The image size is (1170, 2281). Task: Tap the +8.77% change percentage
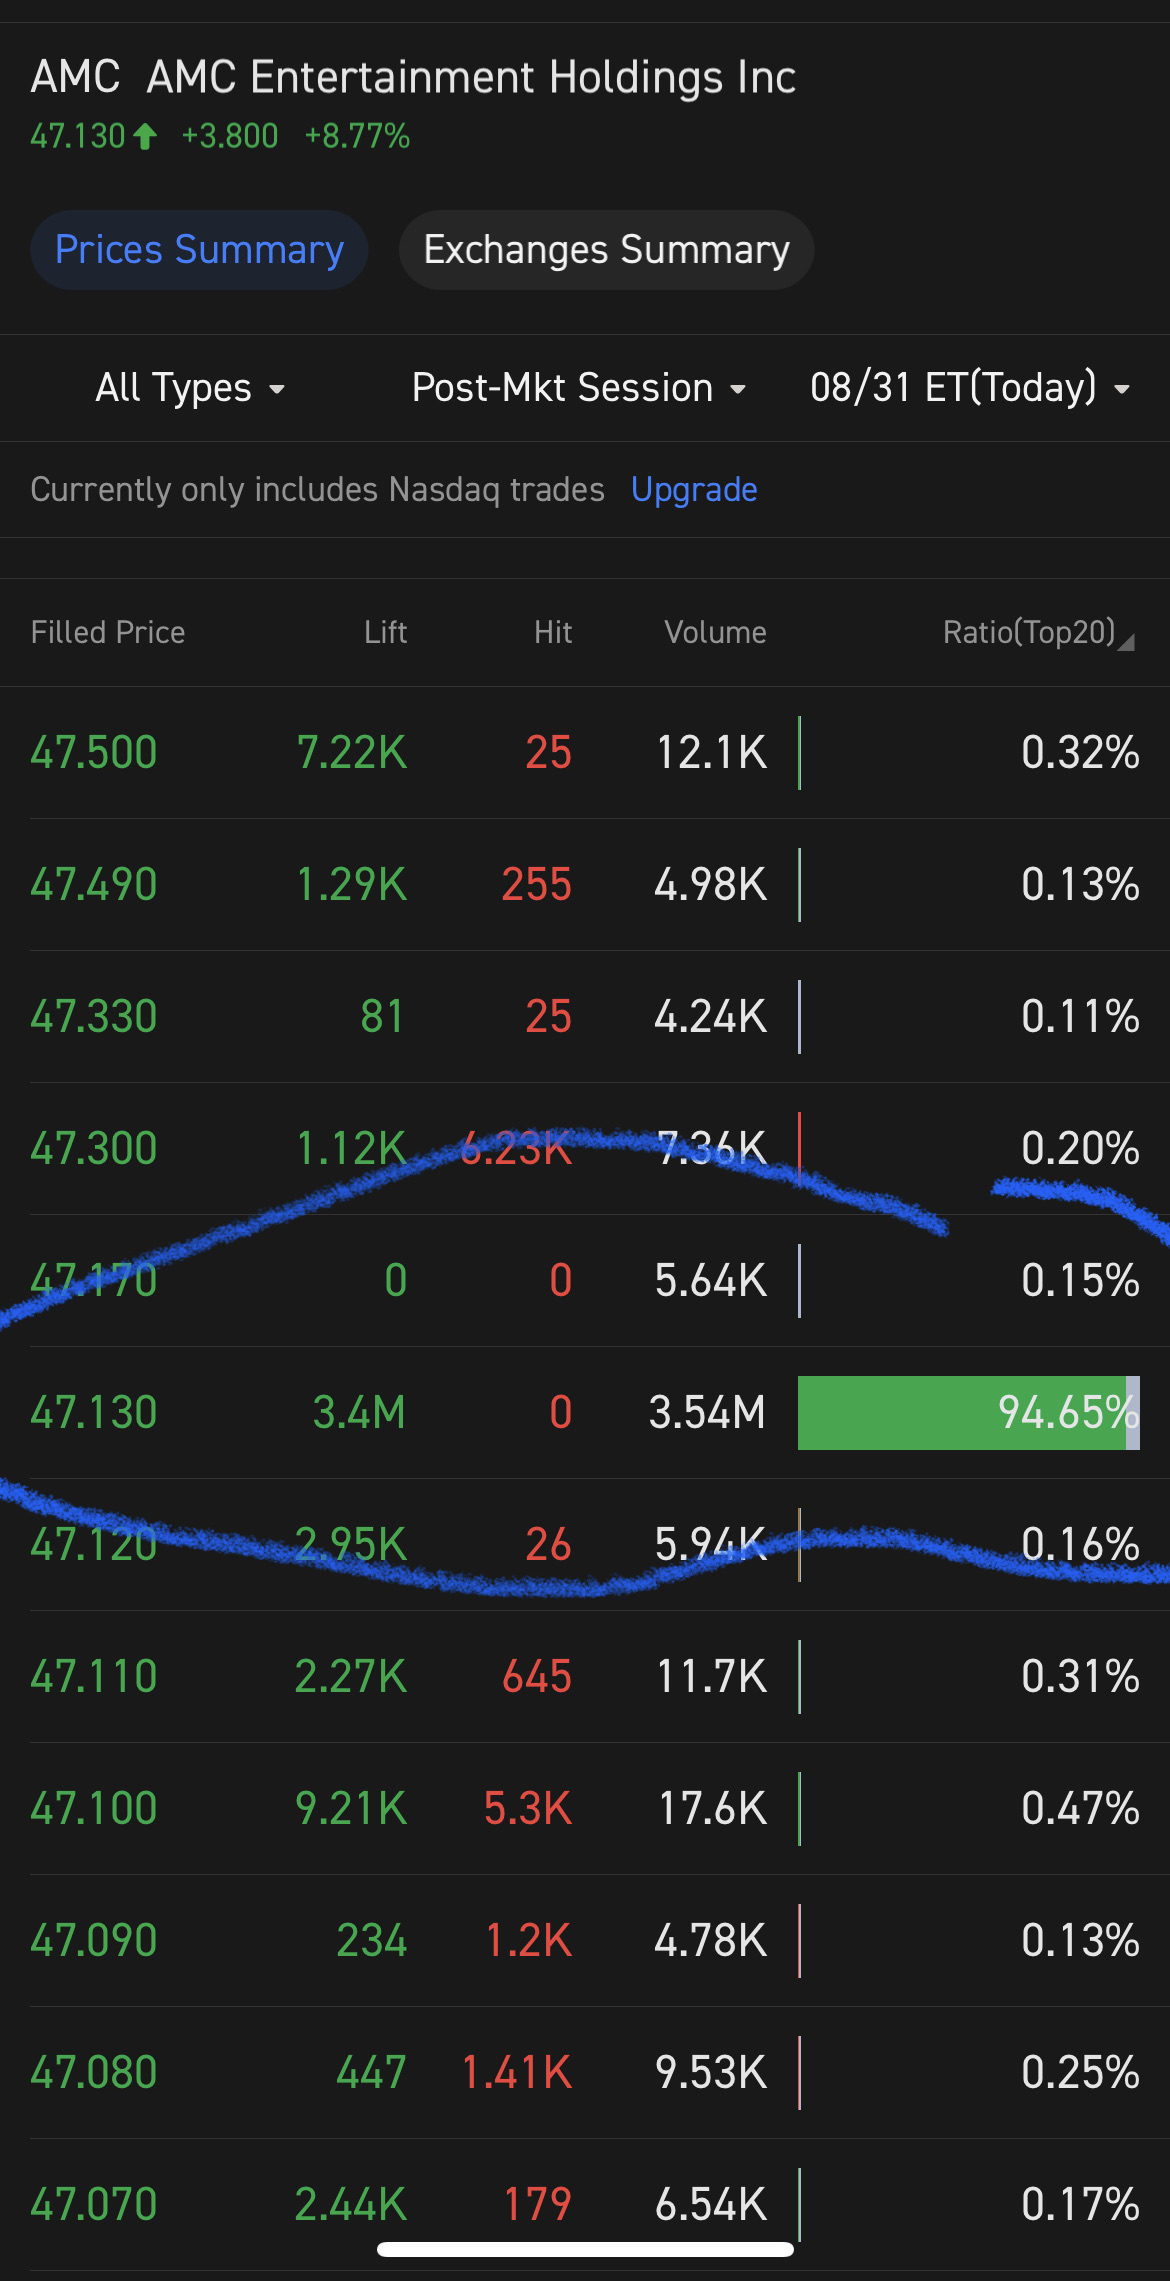point(357,136)
